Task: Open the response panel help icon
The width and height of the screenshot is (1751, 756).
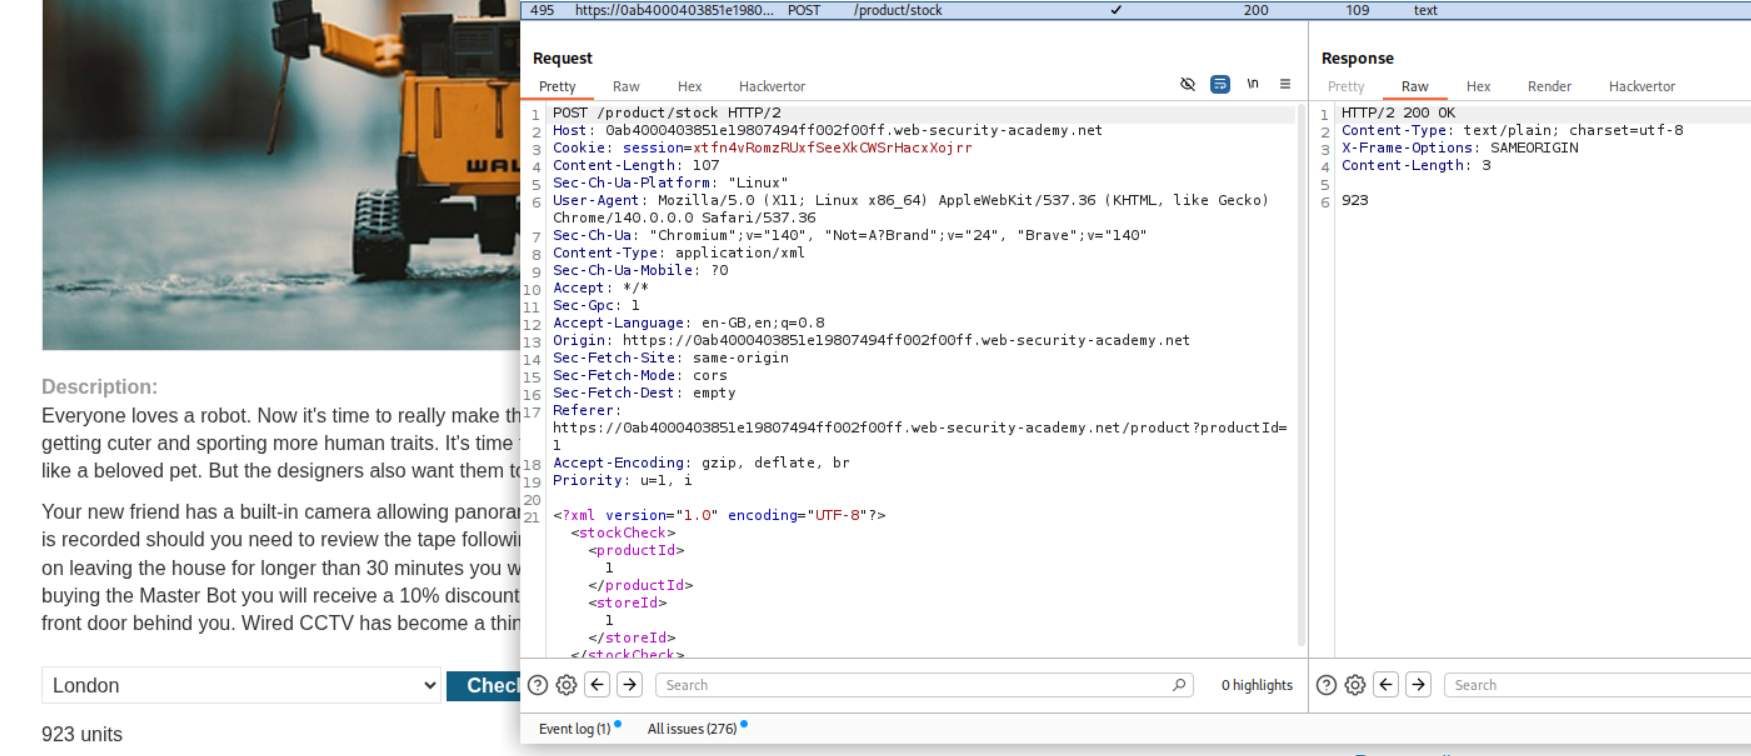Action: (x=1327, y=685)
